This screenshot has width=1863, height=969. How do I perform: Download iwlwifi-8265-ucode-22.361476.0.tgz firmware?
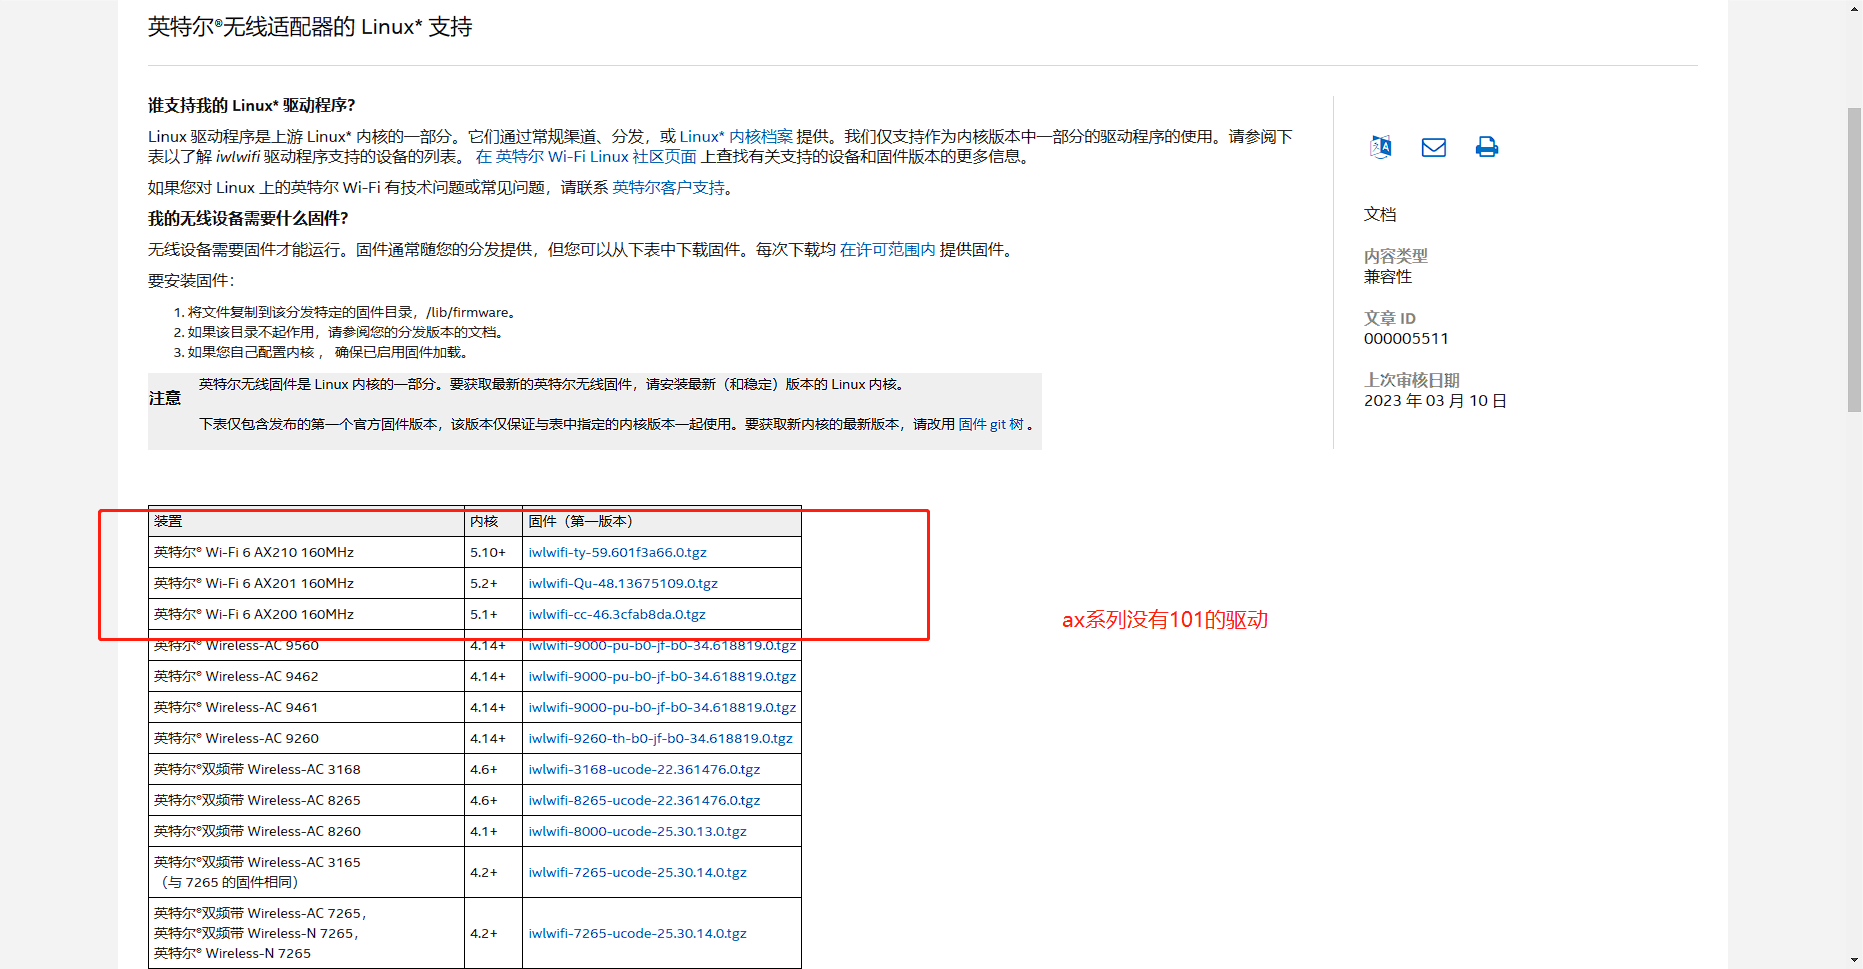(x=644, y=800)
